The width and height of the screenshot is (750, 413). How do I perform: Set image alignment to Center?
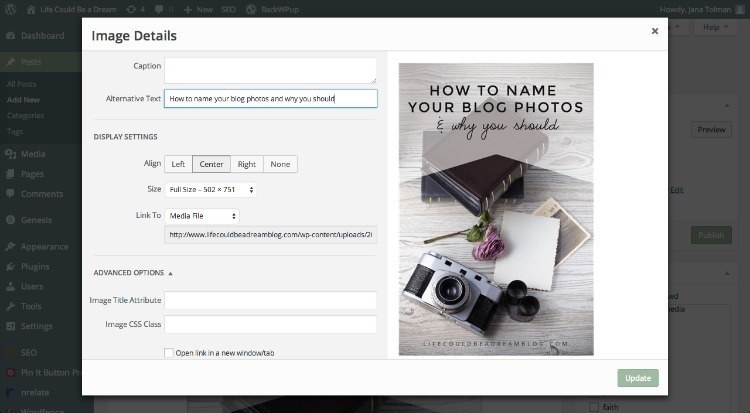[211, 164]
